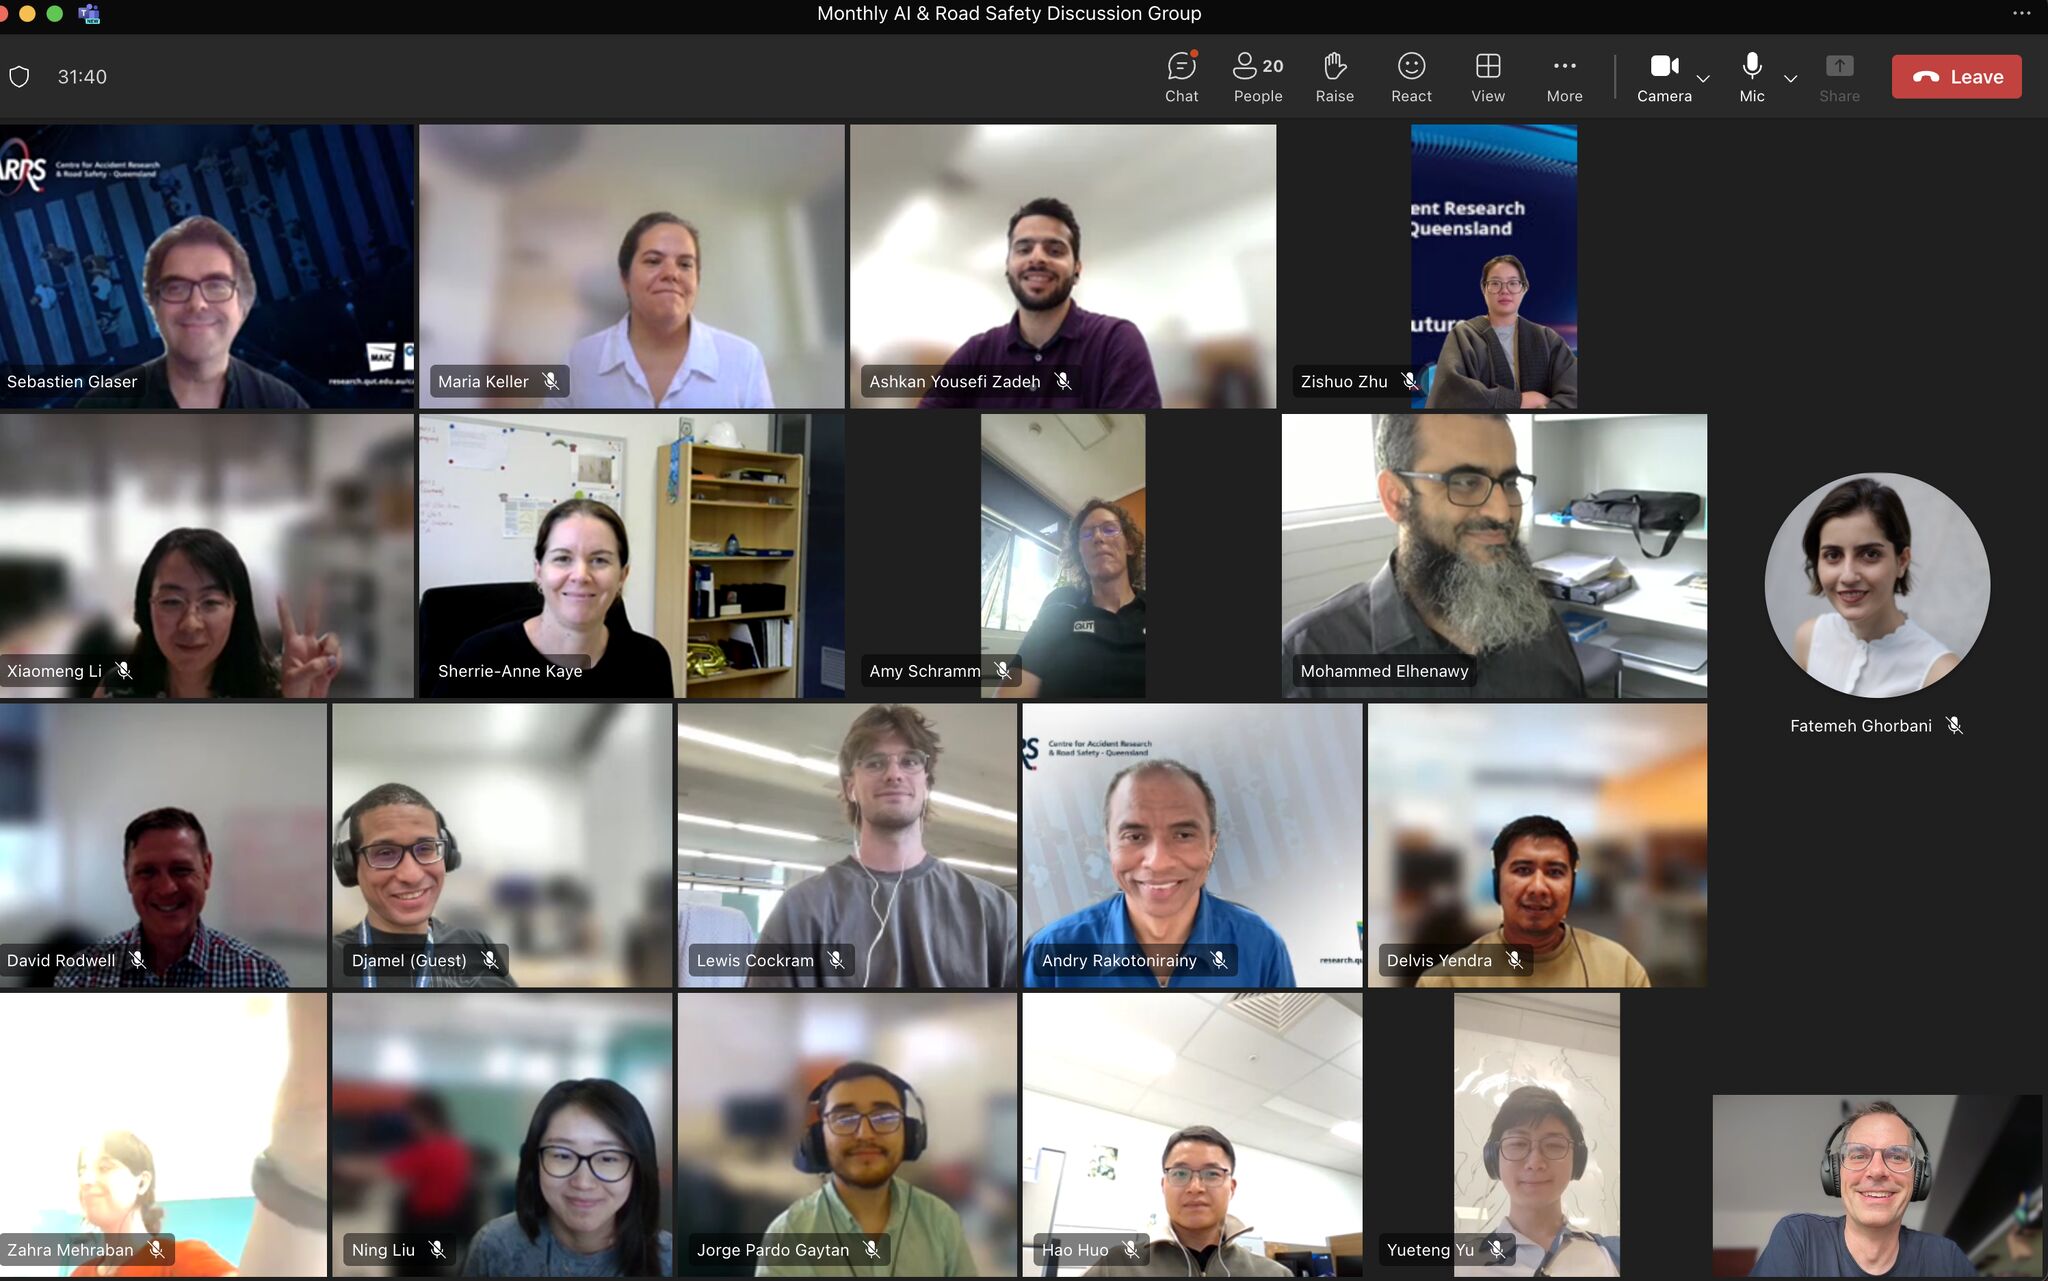Viewport: 2048px width, 1281px height.
Task: Click the muted mic icon next to Maria Keller
Action: click(551, 381)
